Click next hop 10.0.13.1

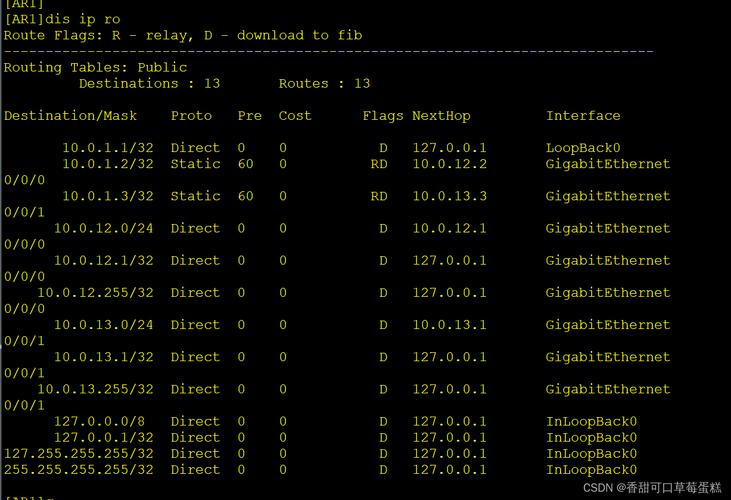pyautogui.click(x=449, y=325)
